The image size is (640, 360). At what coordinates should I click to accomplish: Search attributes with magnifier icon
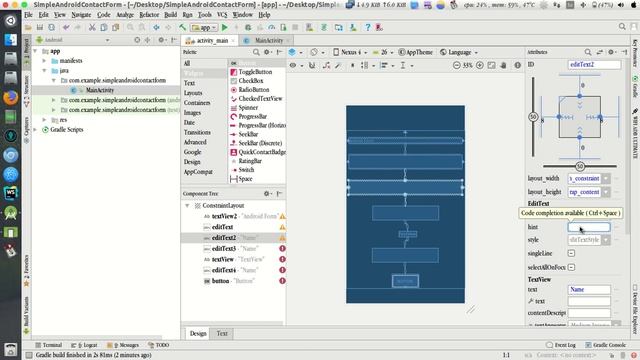tap(588, 52)
